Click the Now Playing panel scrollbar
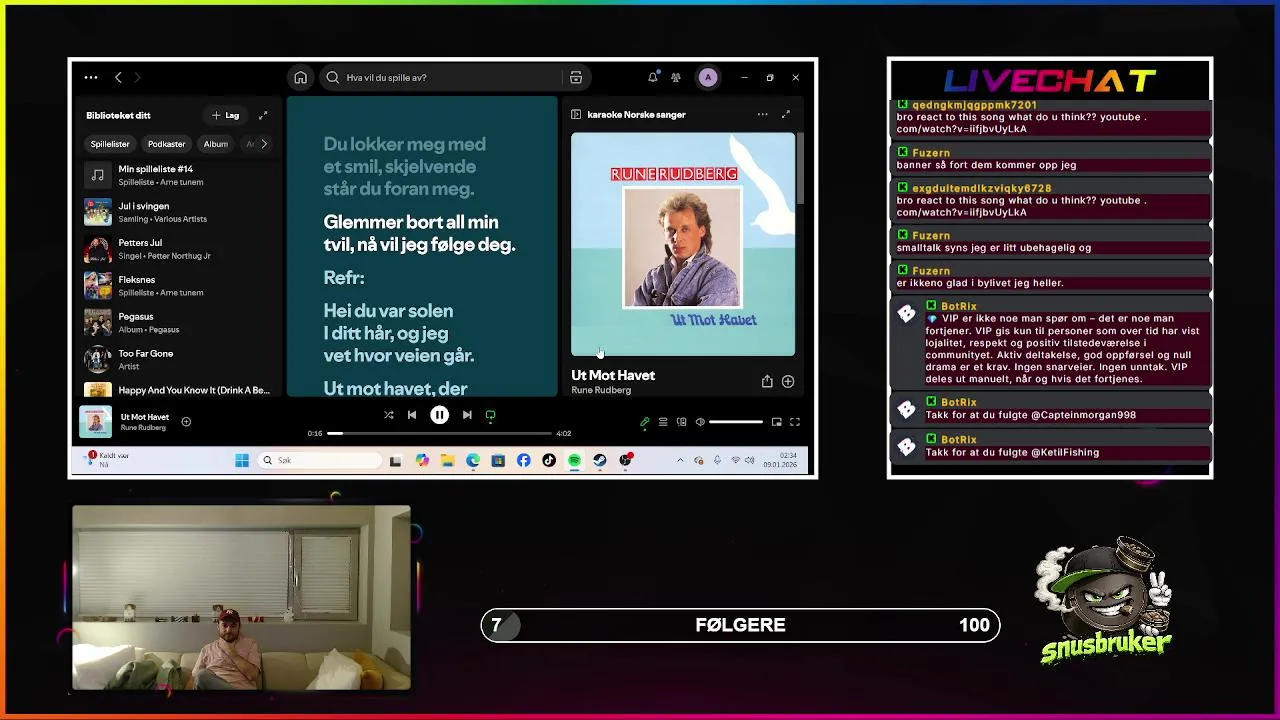Screen dimensions: 1280x720 (799, 168)
